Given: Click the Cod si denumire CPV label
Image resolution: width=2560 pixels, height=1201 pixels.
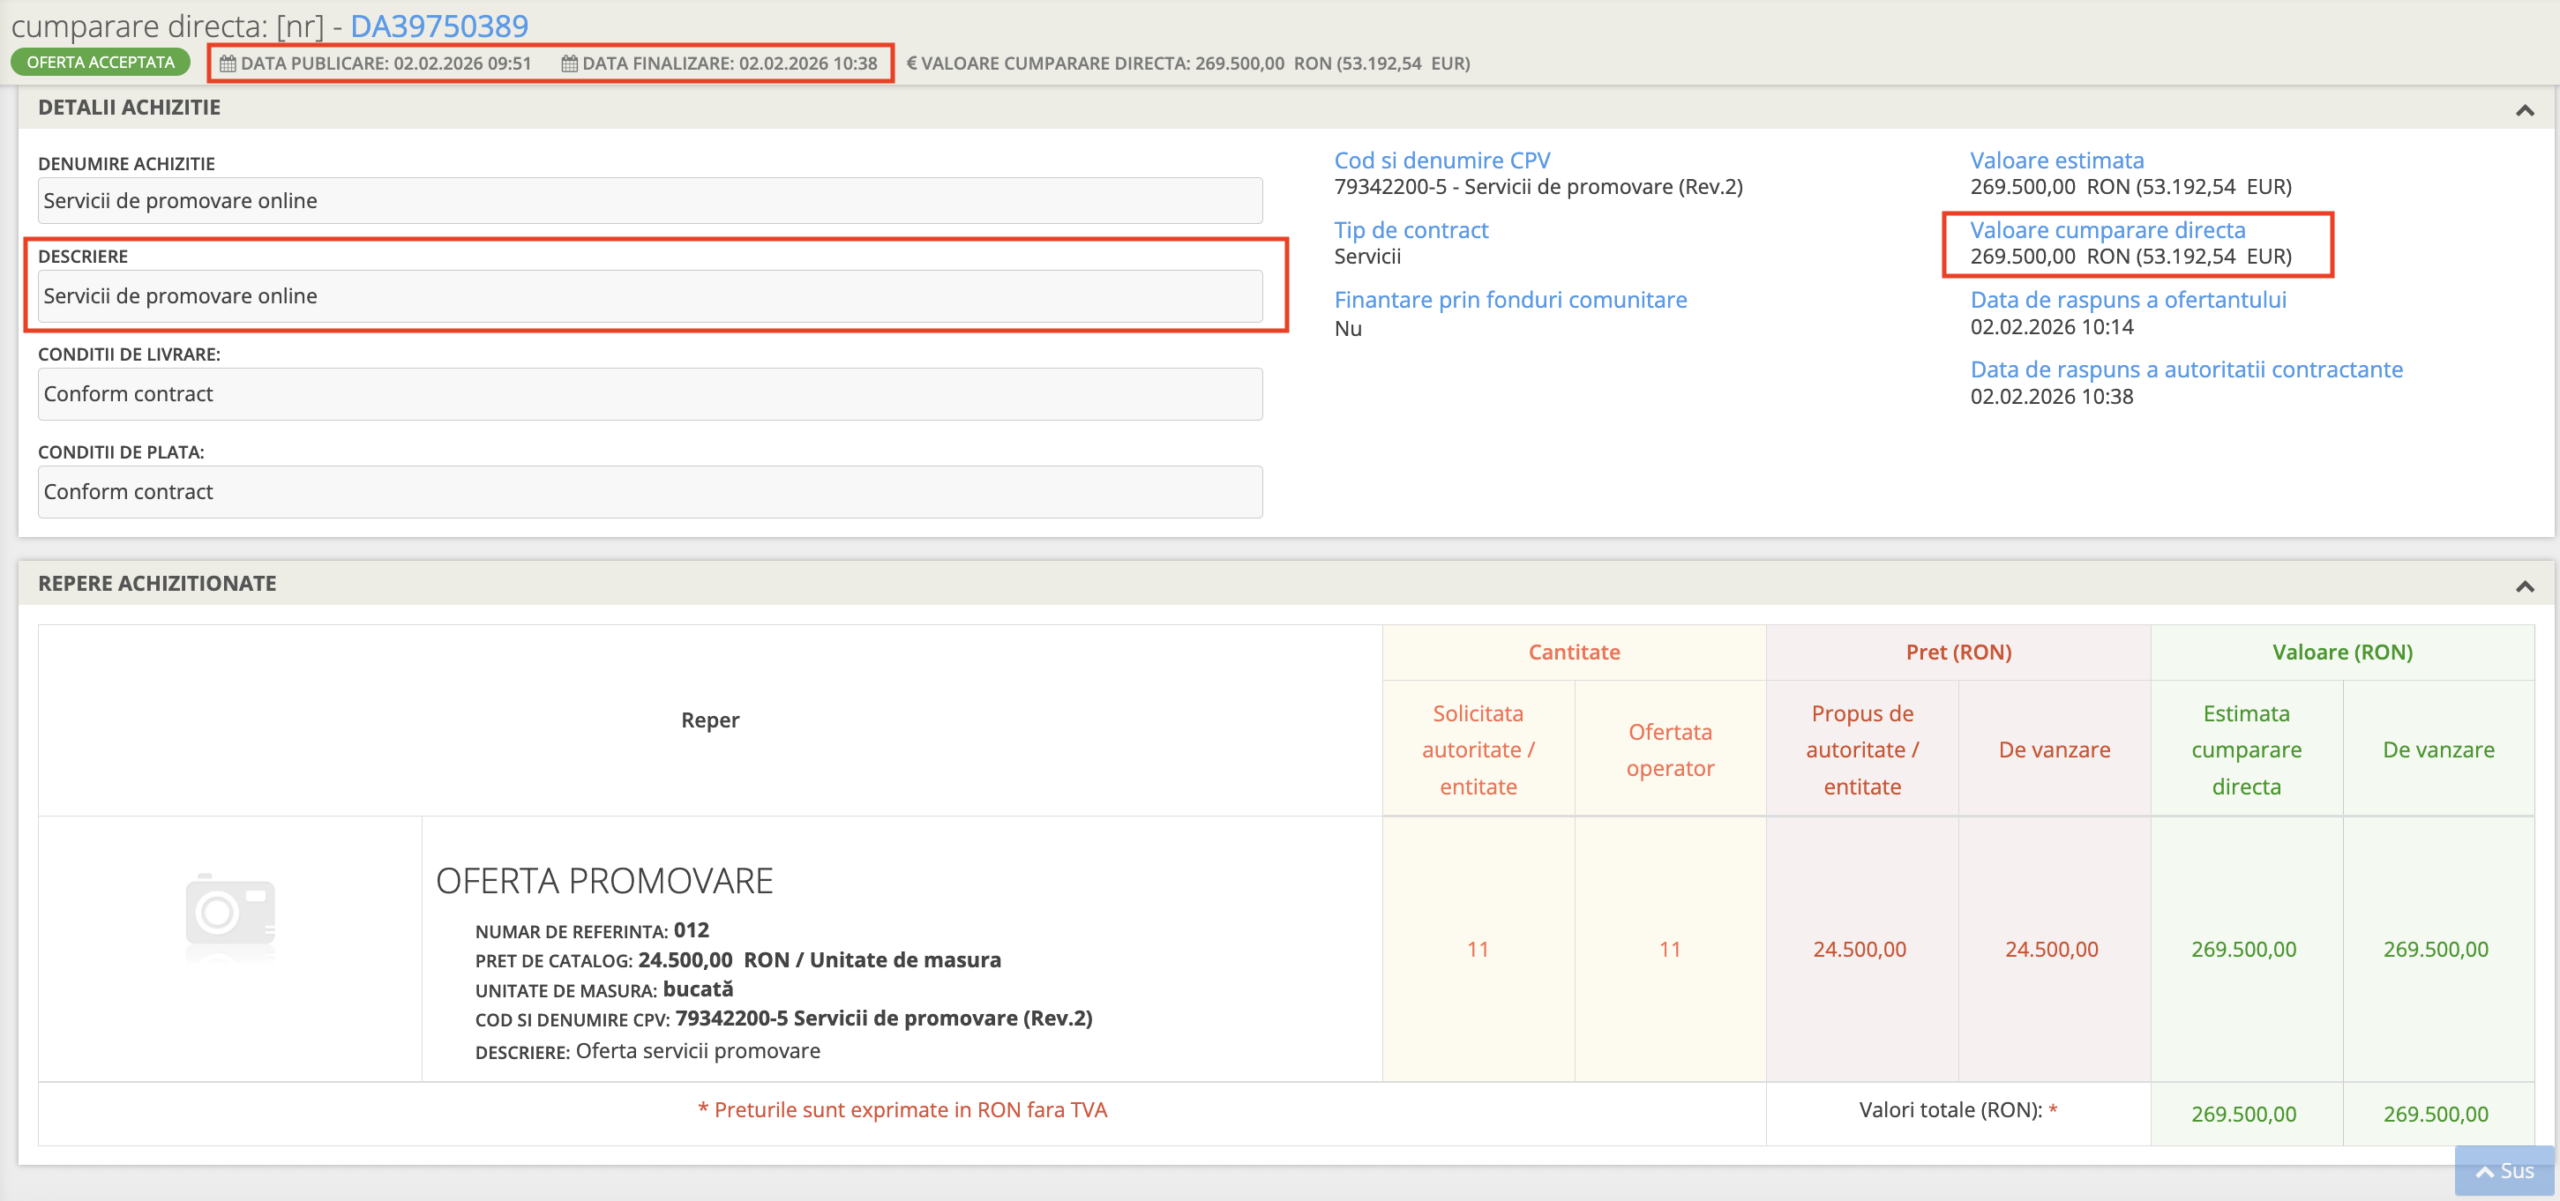Looking at the screenshot, I should [x=1442, y=160].
